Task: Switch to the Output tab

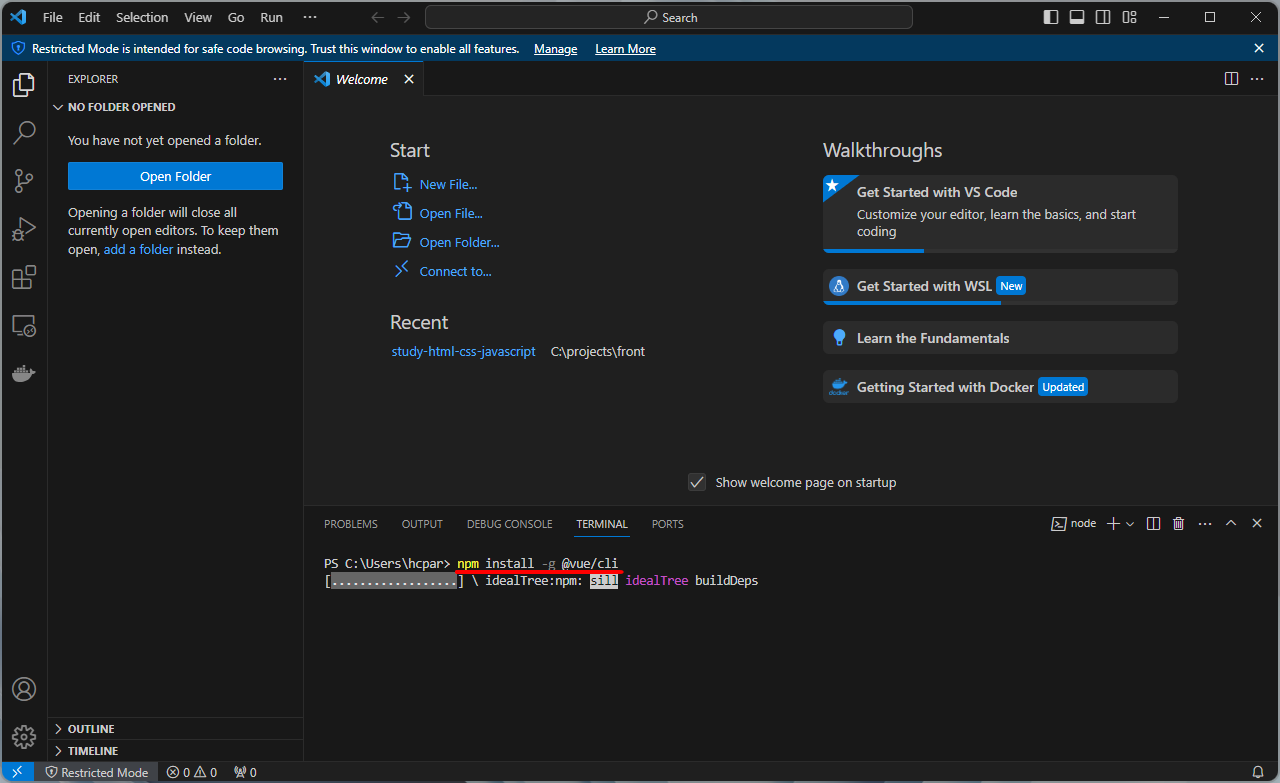Action: 422,524
